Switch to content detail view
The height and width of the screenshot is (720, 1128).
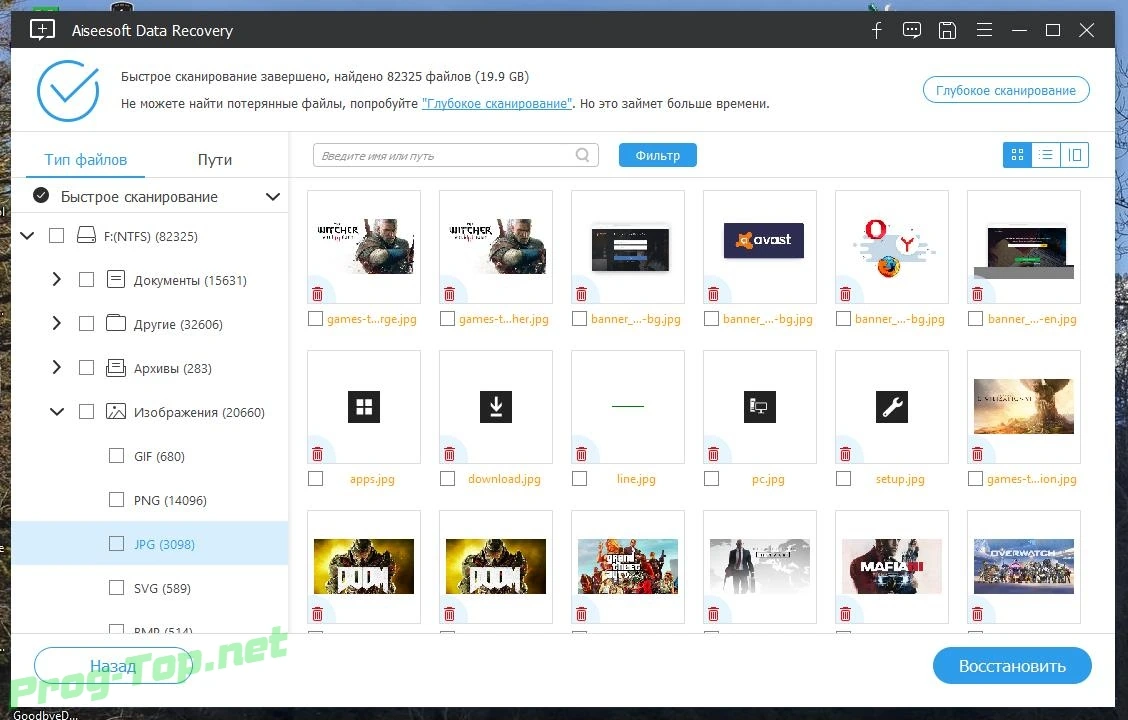coord(1074,155)
